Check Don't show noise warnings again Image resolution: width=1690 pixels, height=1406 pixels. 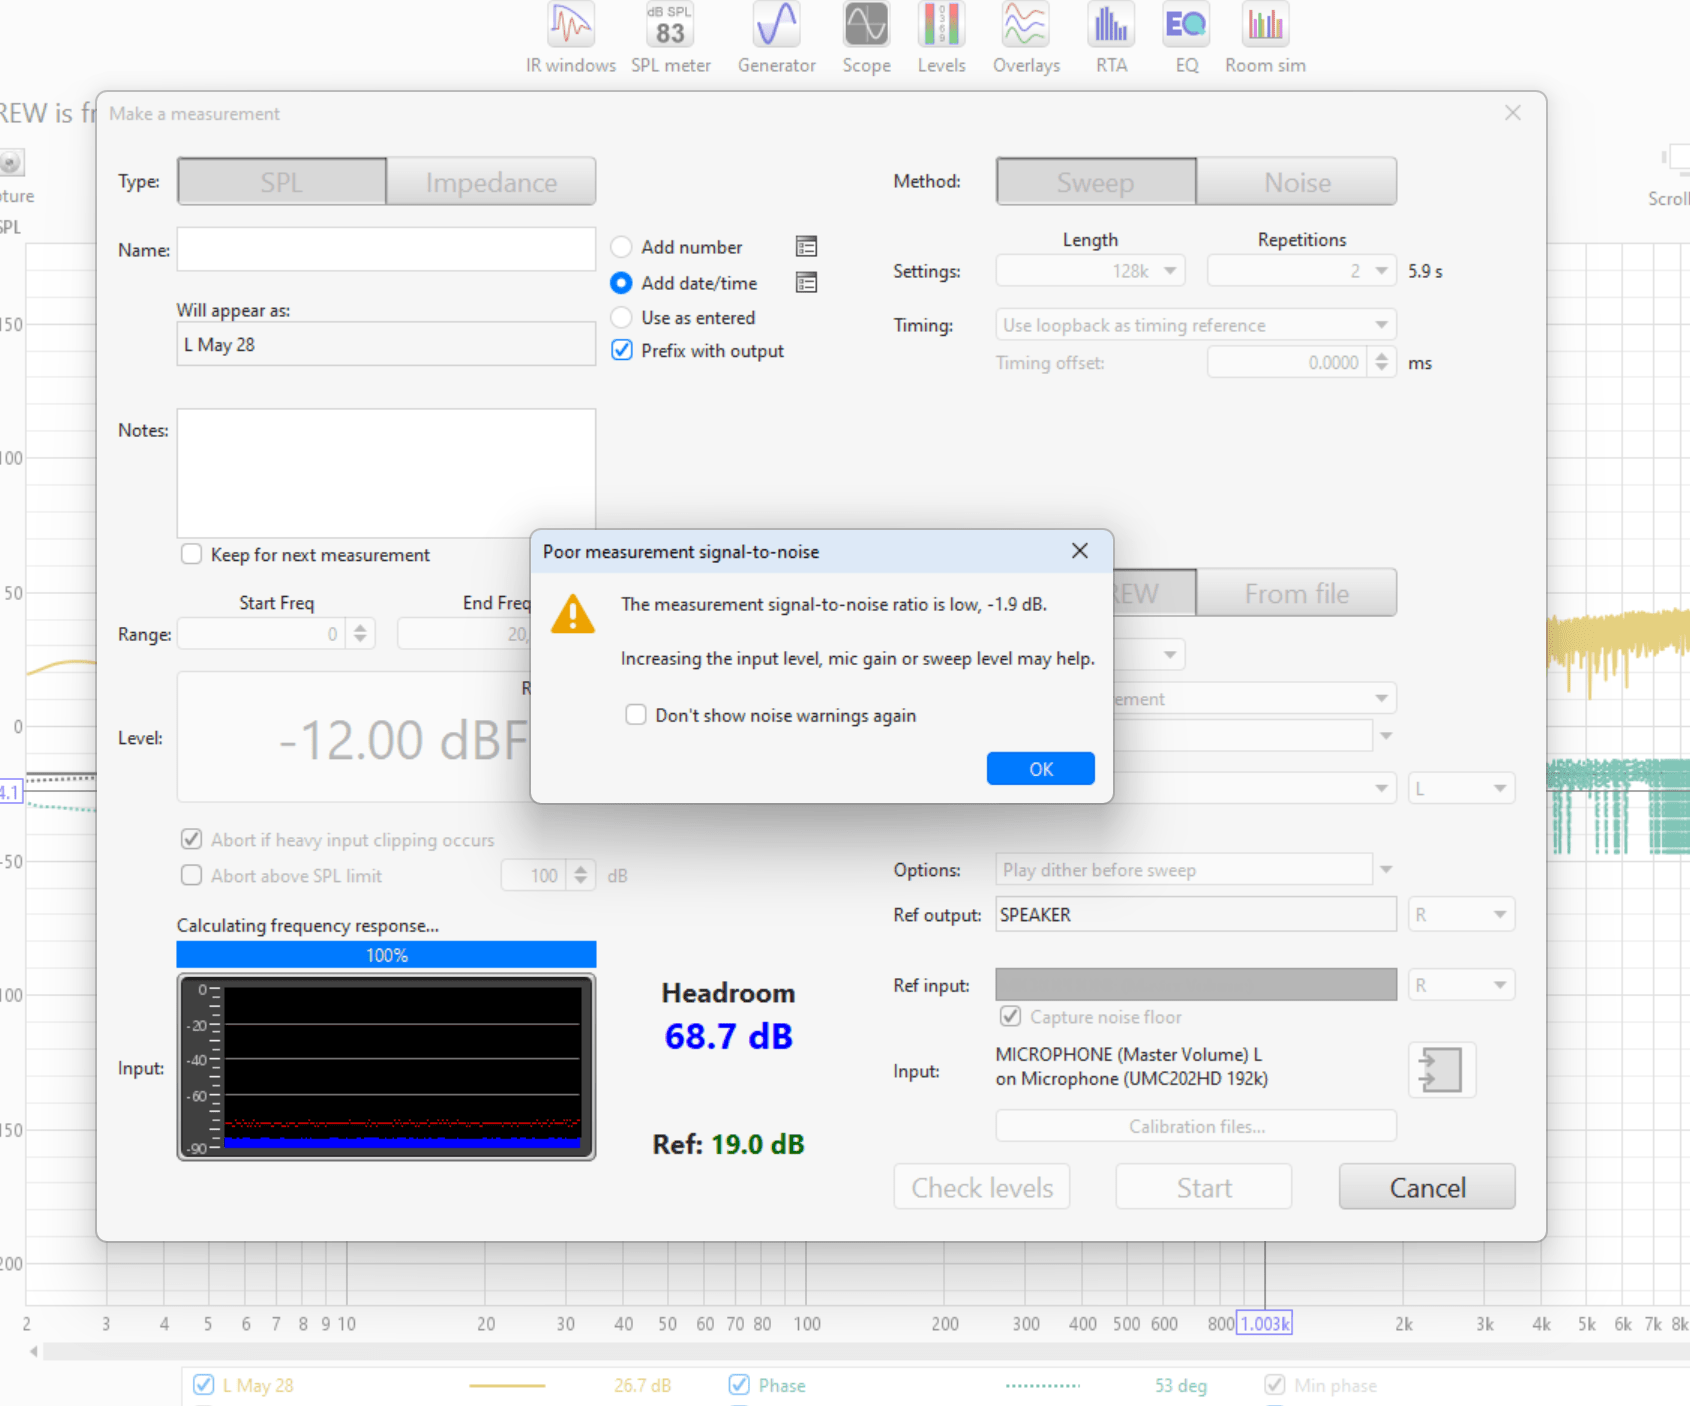click(636, 715)
